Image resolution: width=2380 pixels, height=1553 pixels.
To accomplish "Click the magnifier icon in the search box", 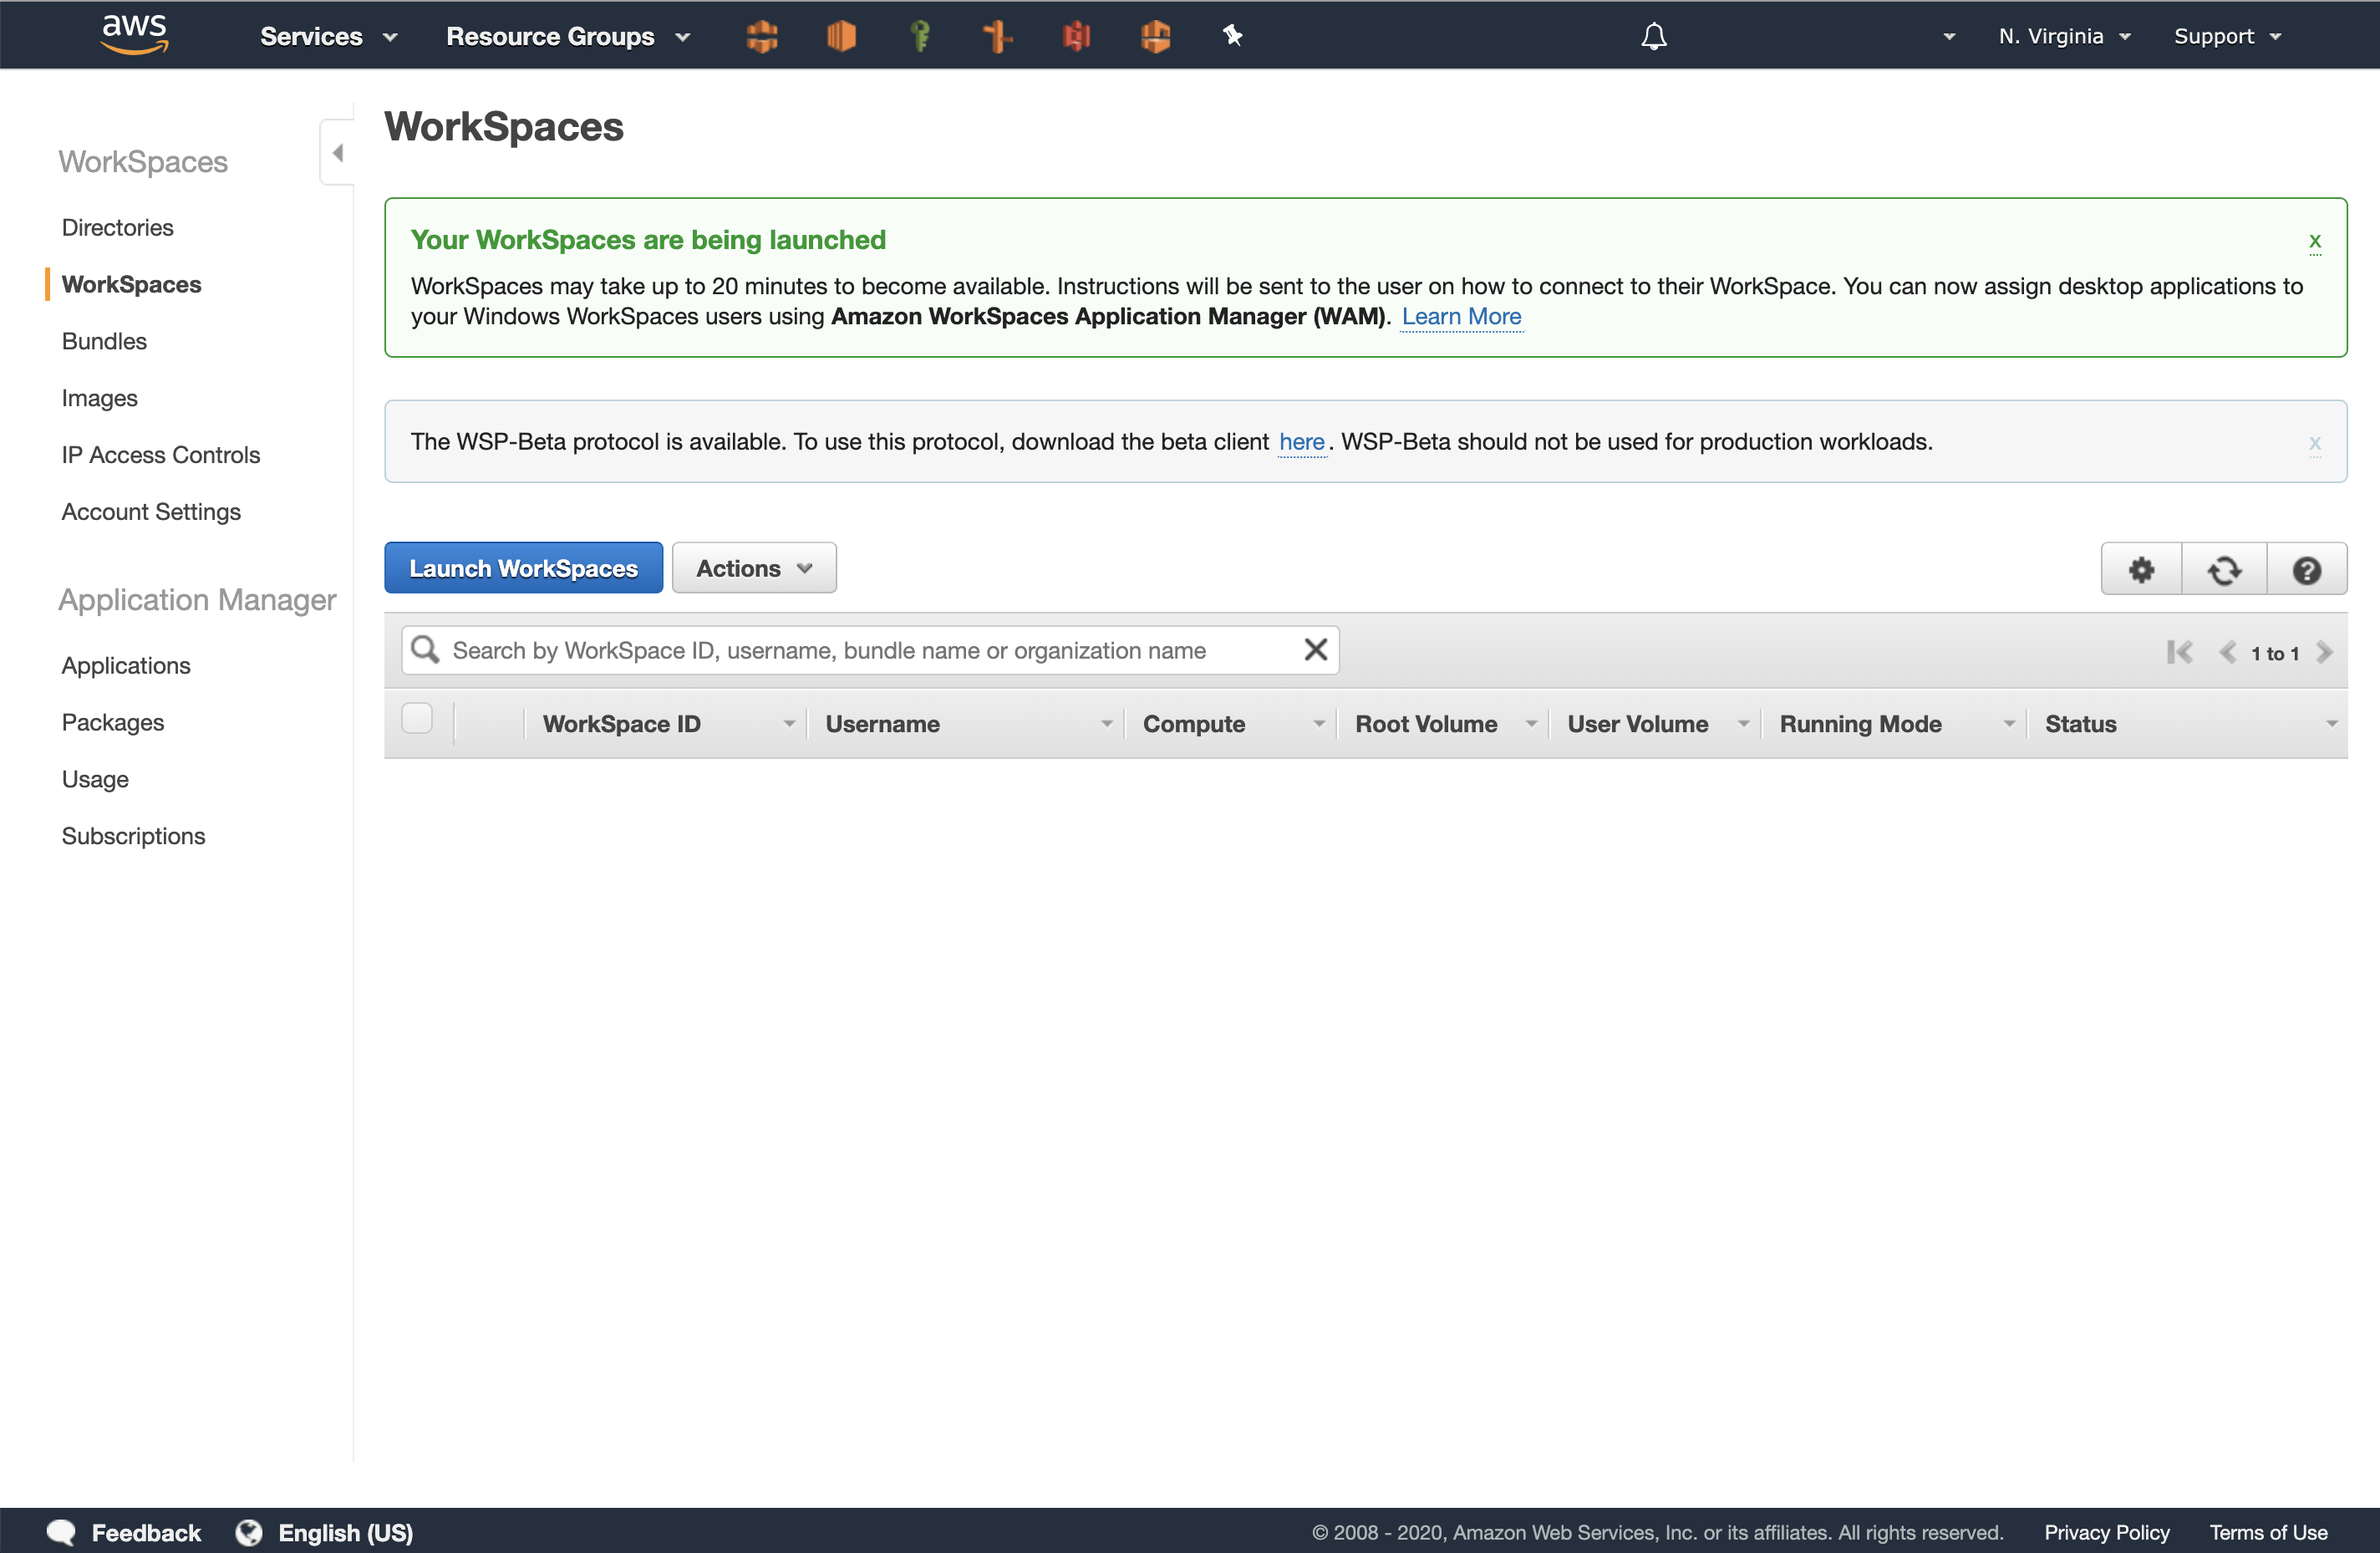I will (425, 650).
